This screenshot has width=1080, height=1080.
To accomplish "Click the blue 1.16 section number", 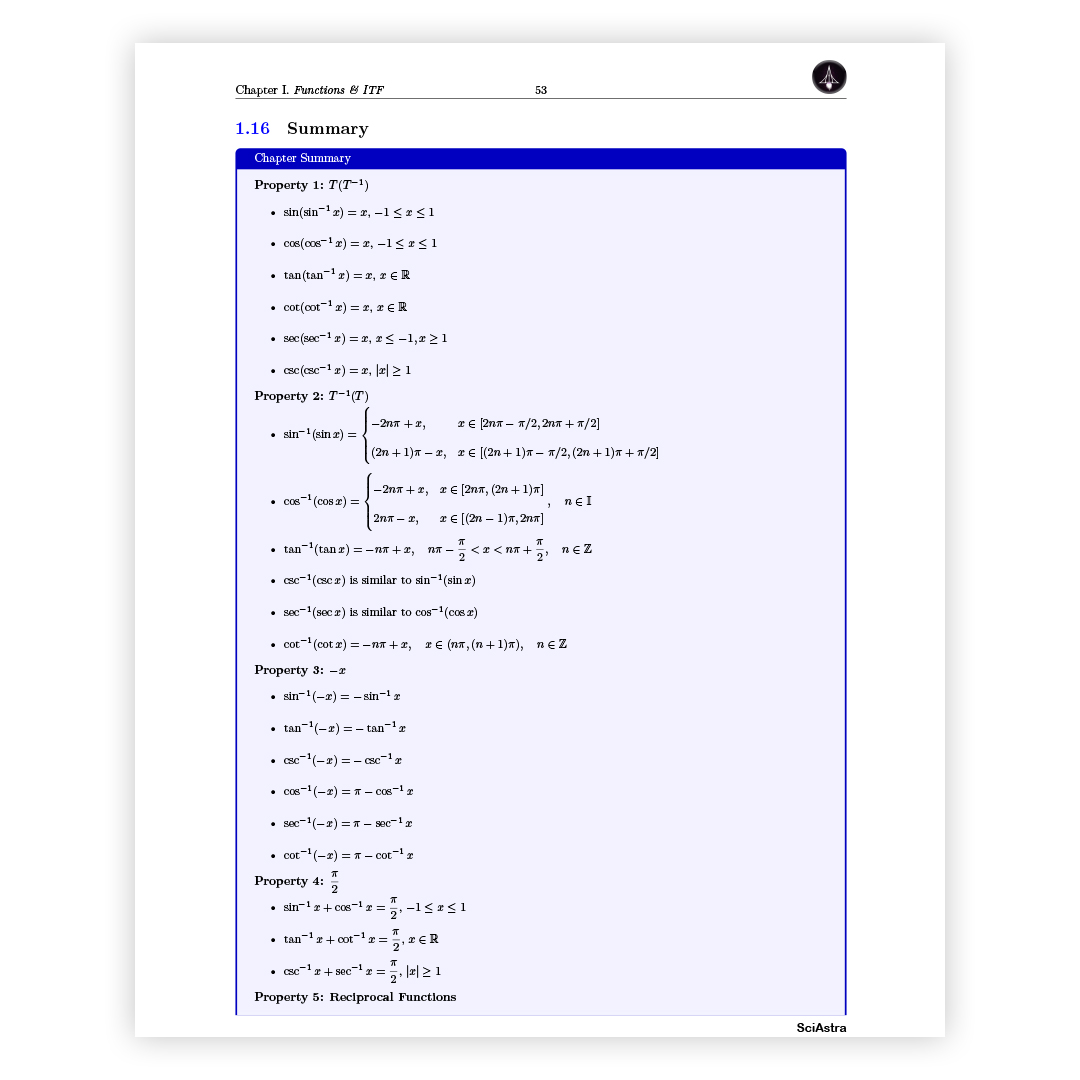I will pyautogui.click(x=252, y=129).
